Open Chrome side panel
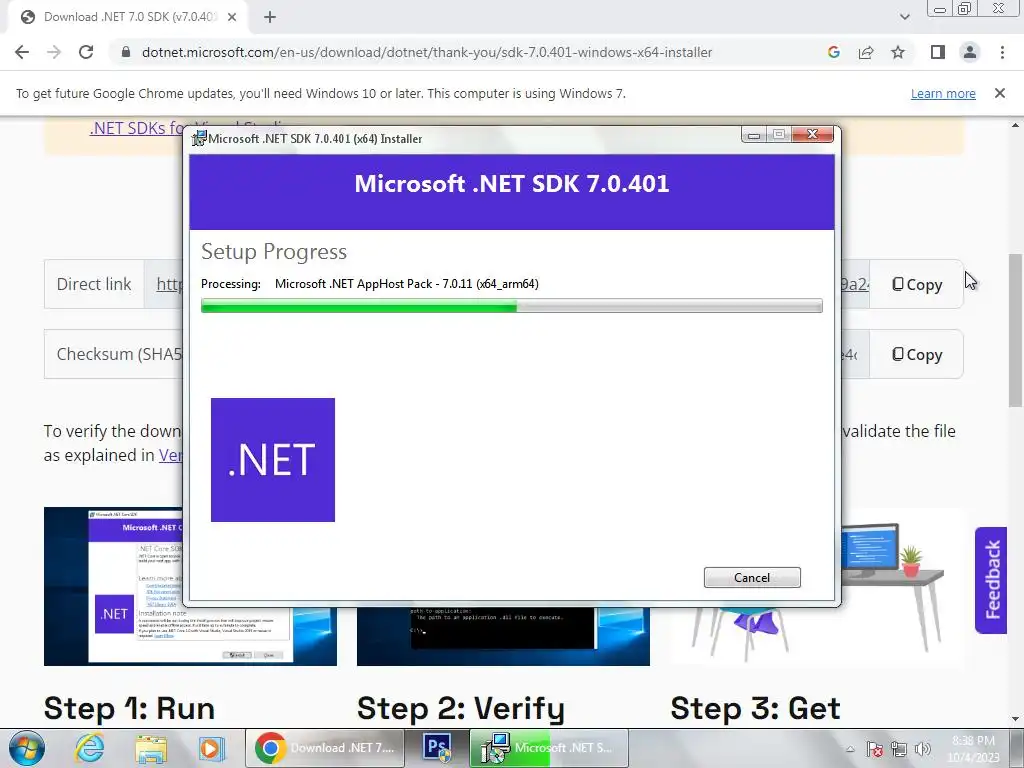 click(x=938, y=52)
